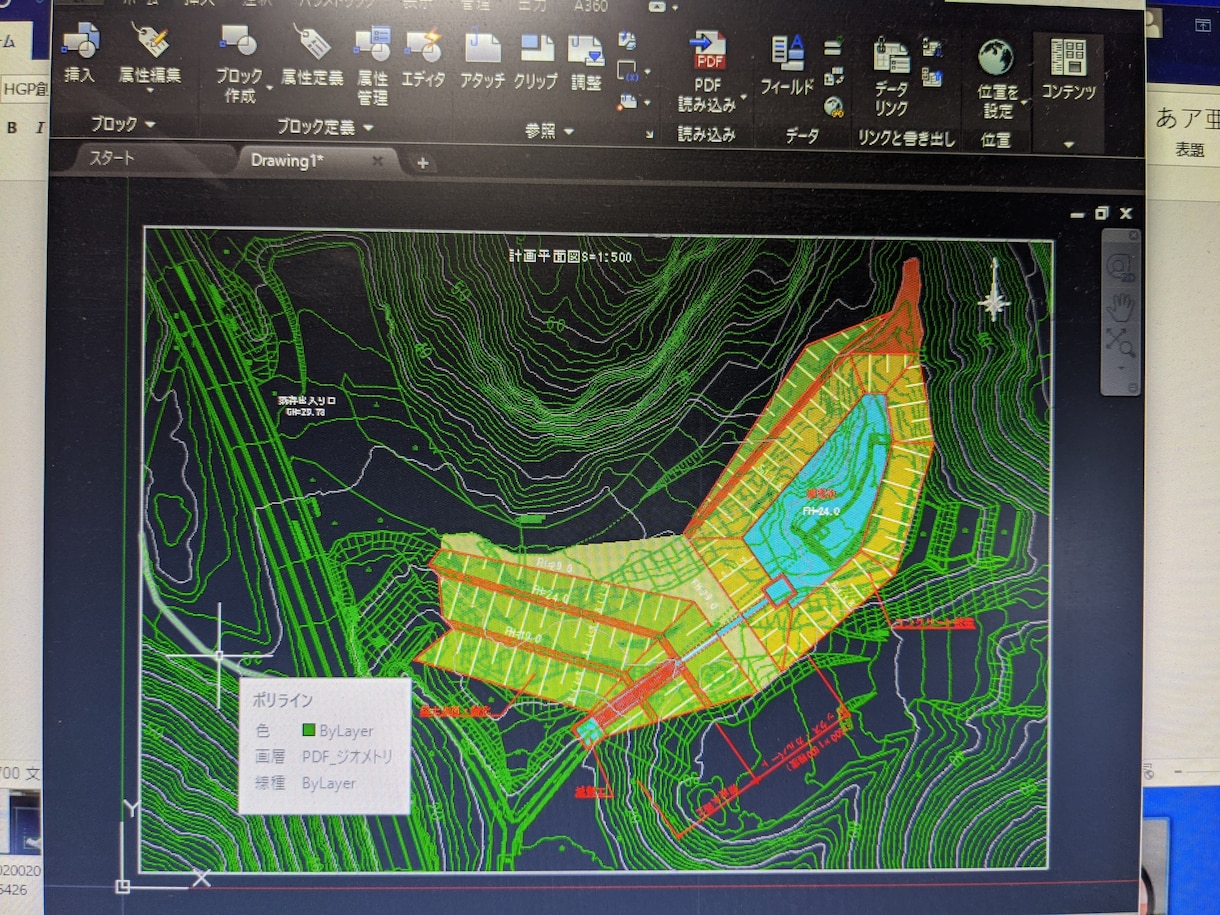Switch to the Drawing1* tab
The image size is (1220, 915).
click(287, 160)
